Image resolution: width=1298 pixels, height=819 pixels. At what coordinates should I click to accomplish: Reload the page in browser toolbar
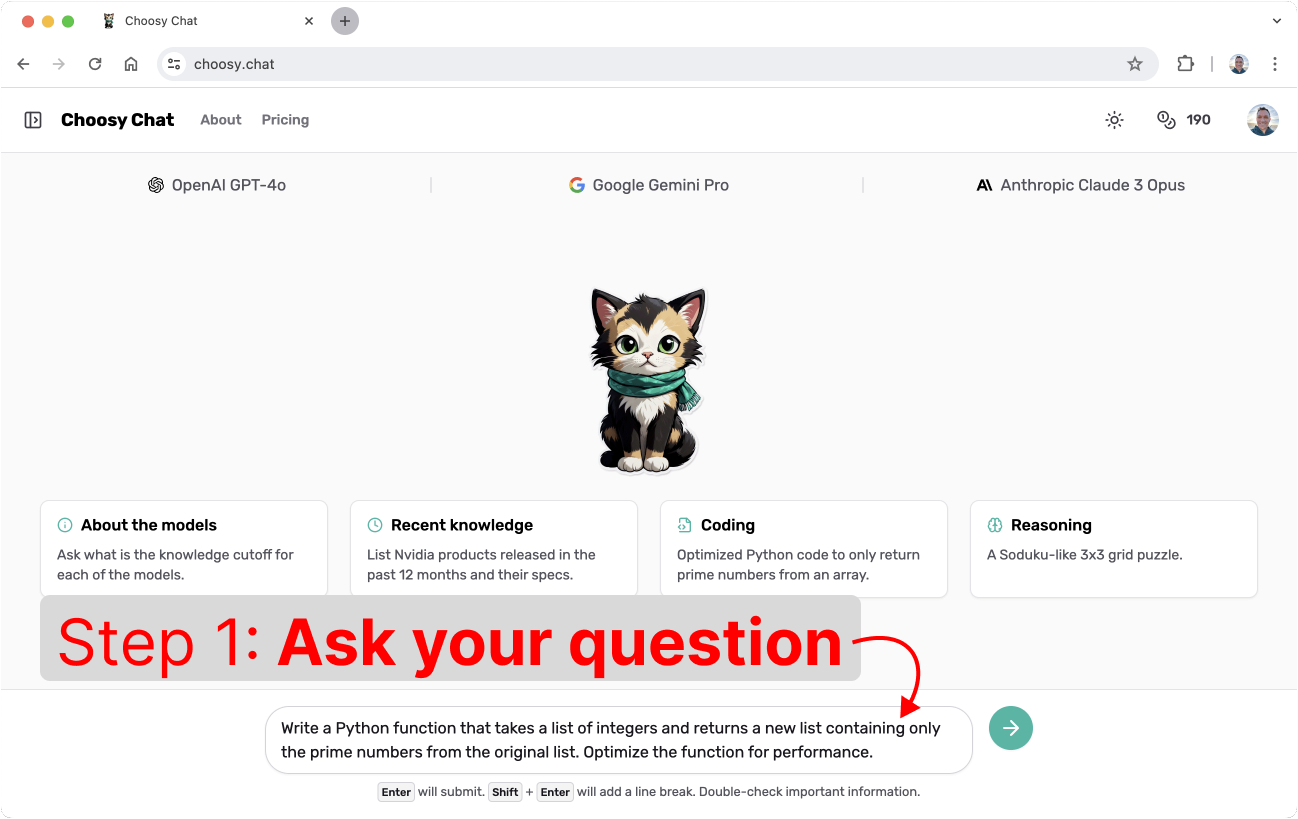coord(95,64)
